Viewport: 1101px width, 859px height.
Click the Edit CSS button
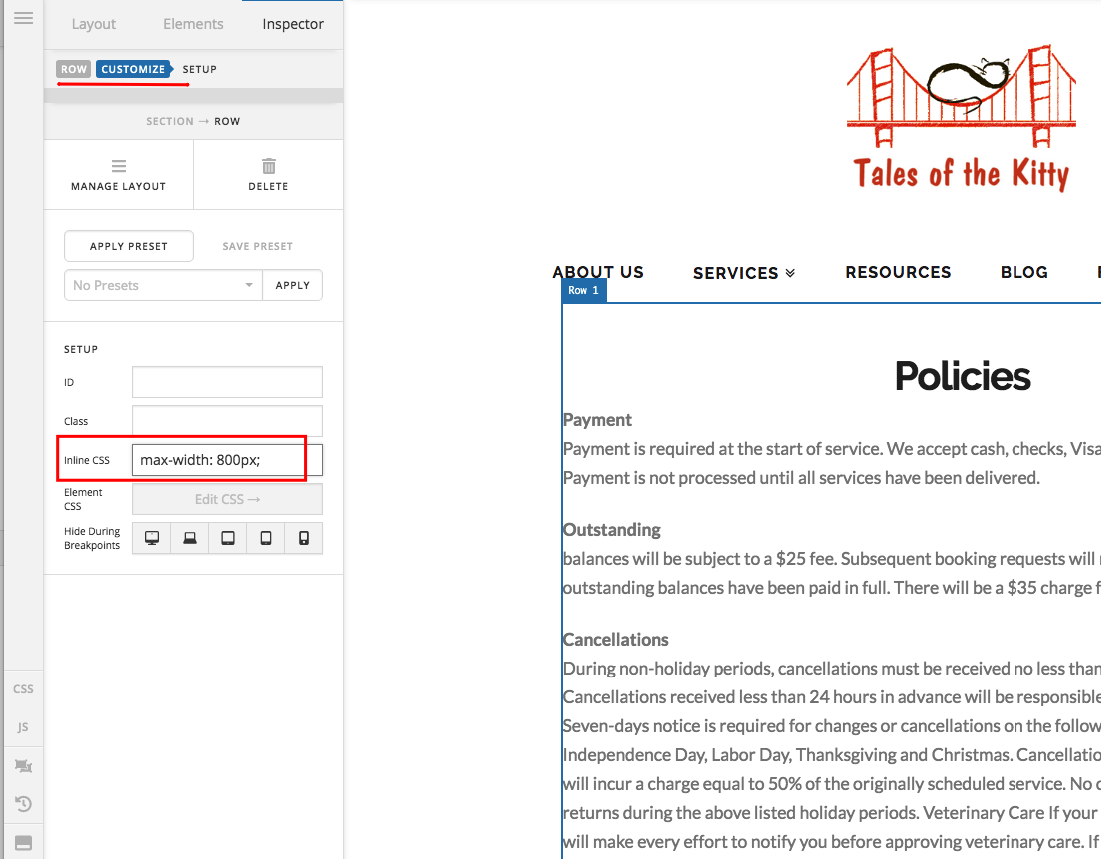pyautogui.click(x=228, y=499)
